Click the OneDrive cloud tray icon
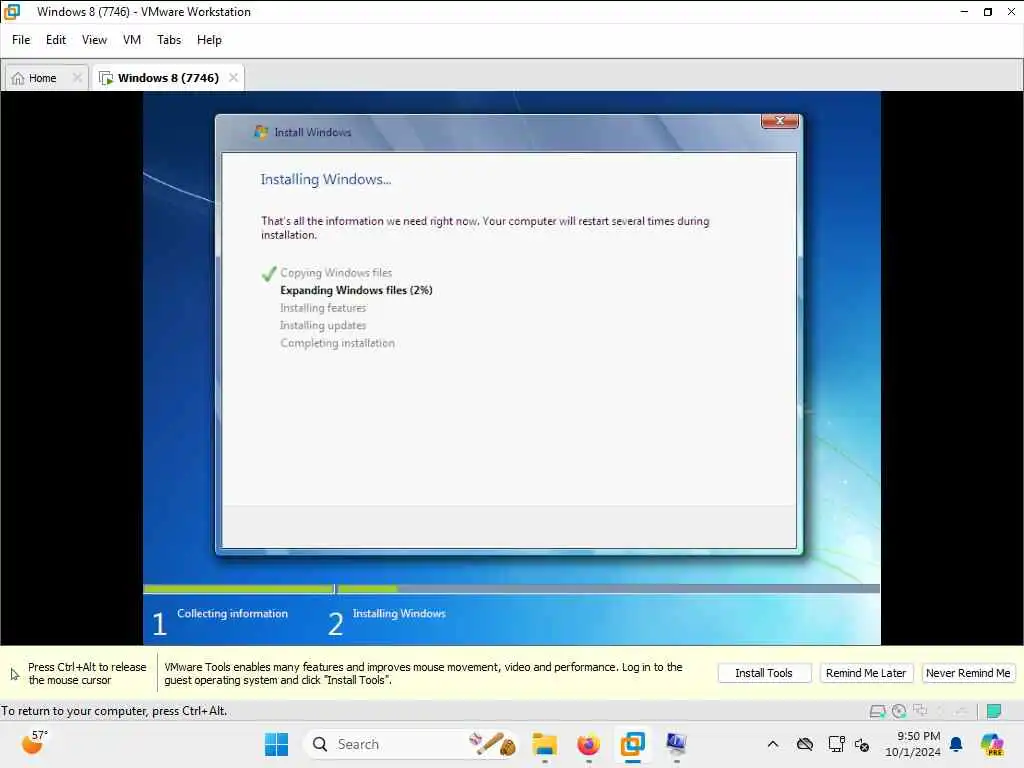1024x768 pixels. (805, 744)
